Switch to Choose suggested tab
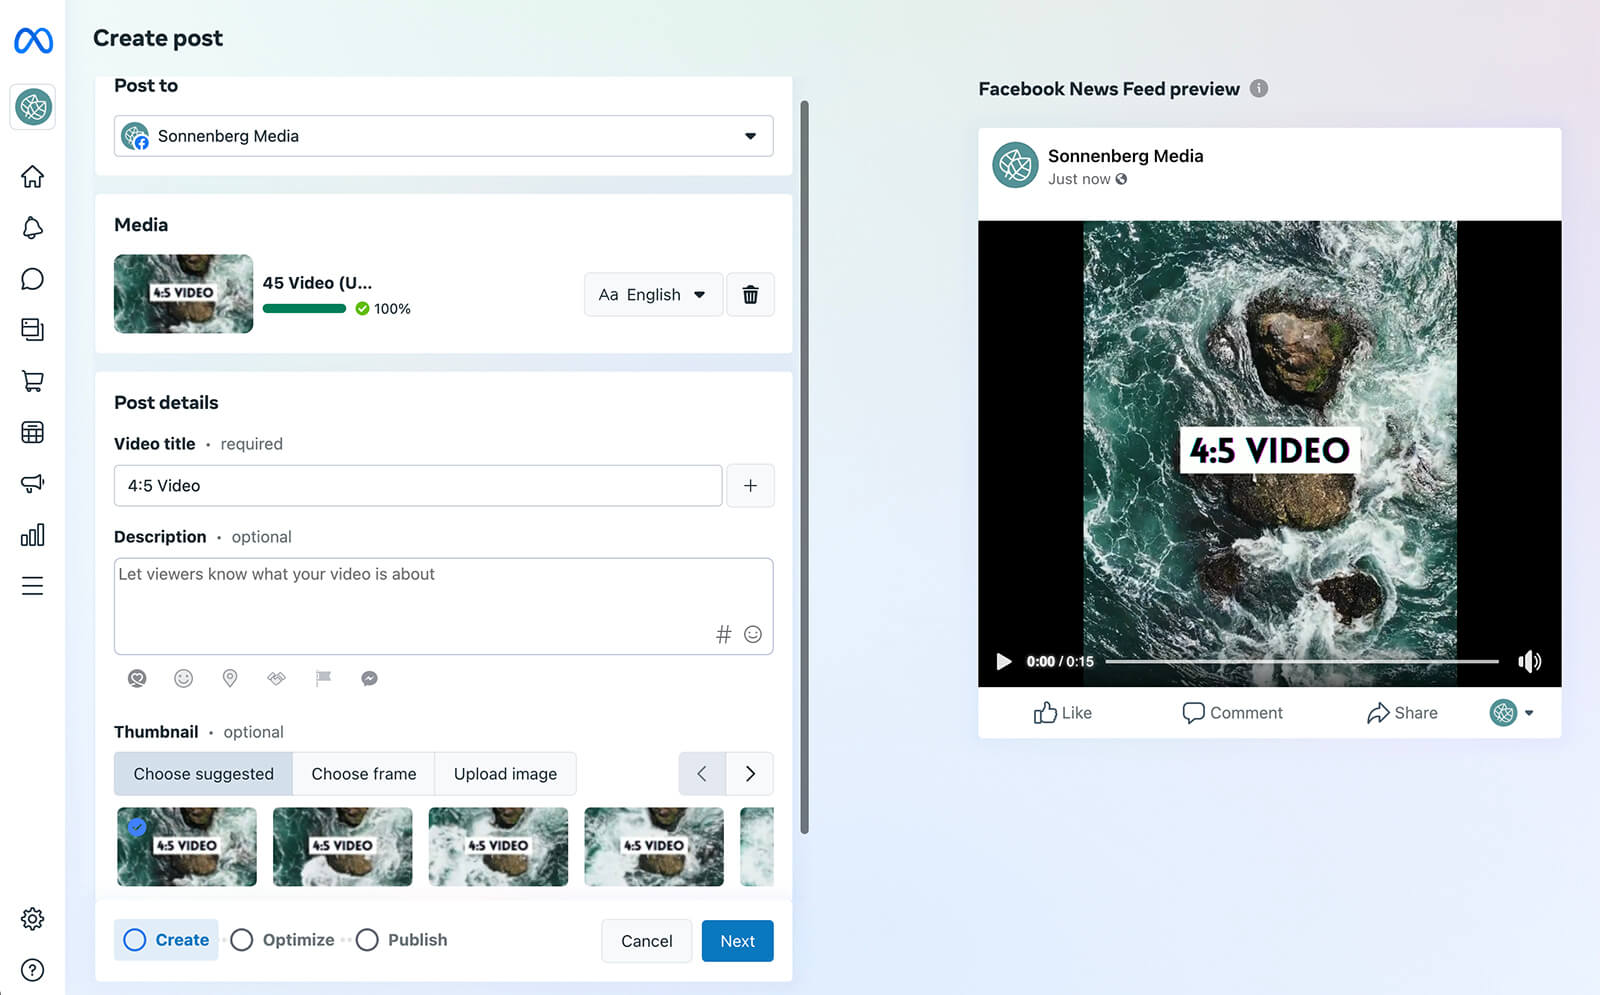Viewport: 1600px width, 995px height. pyautogui.click(x=203, y=774)
